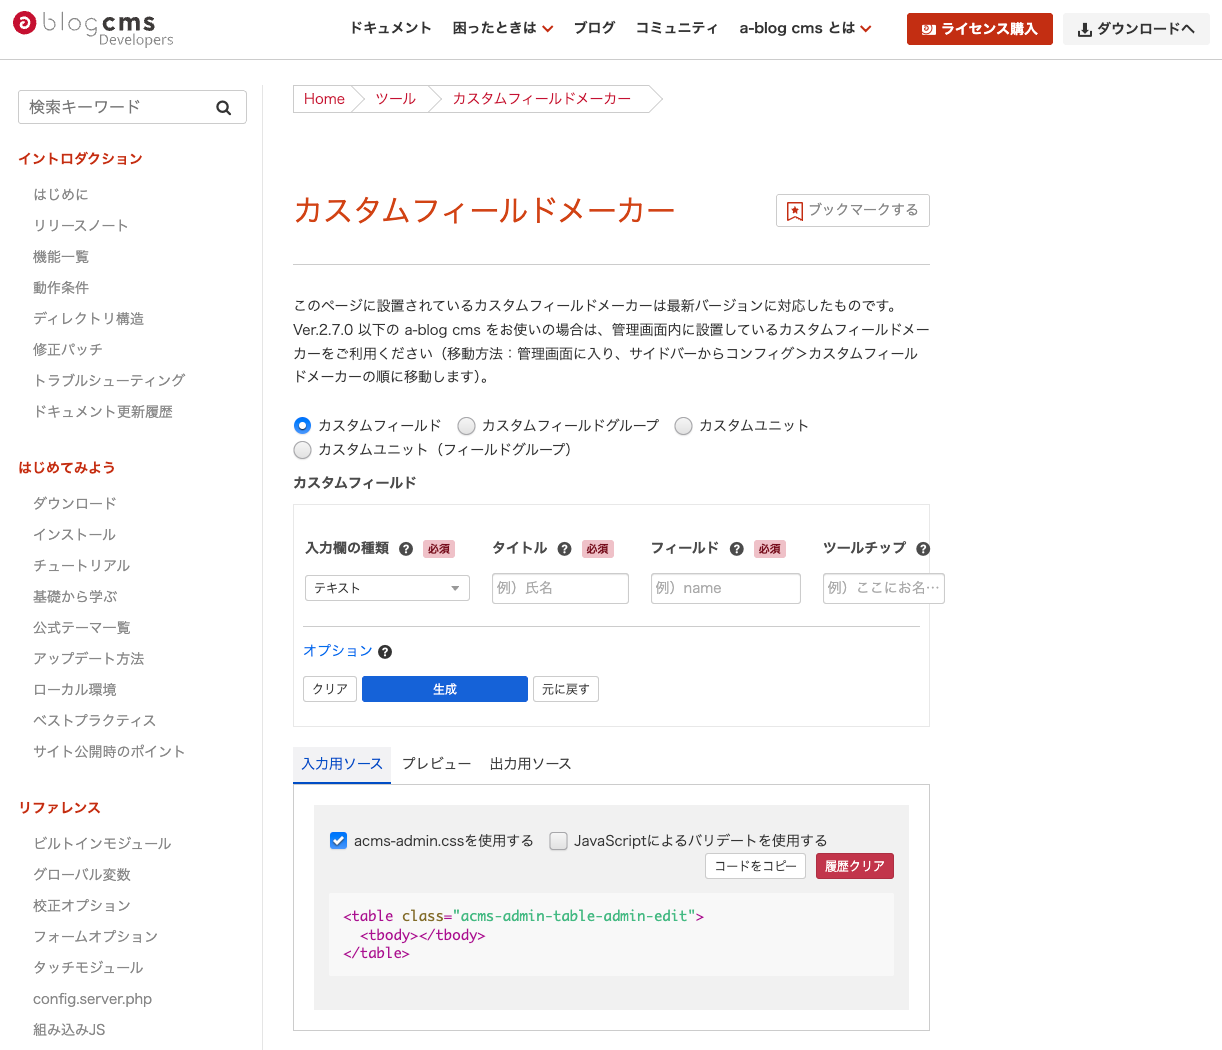Select the カスタムユニット radio button
The image size is (1222, 1050).
683,425
